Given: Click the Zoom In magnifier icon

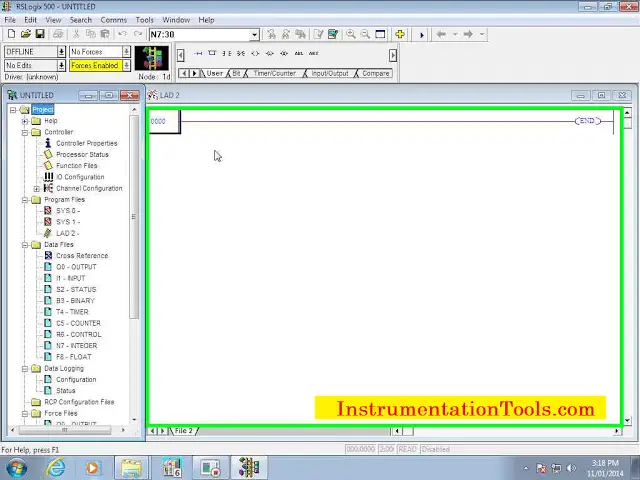Looking at the screenshot, I should click(350, 34).
